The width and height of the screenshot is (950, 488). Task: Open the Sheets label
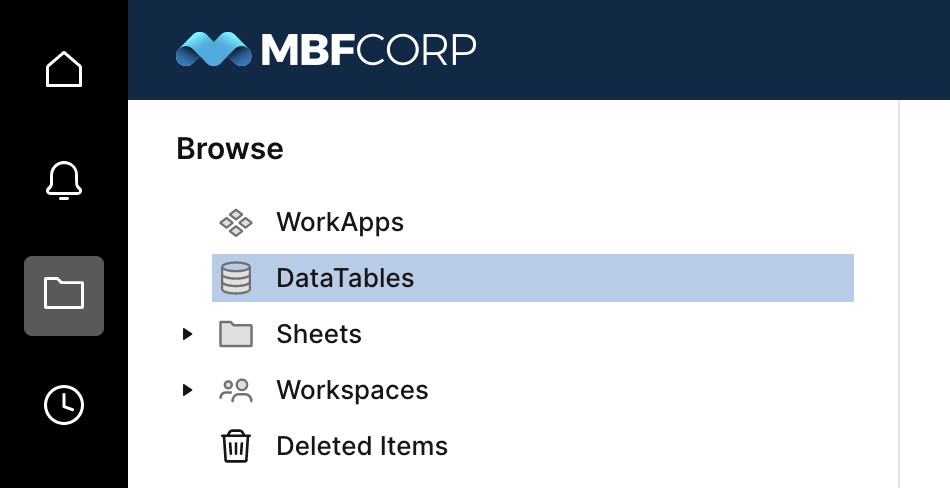(319, 334)
